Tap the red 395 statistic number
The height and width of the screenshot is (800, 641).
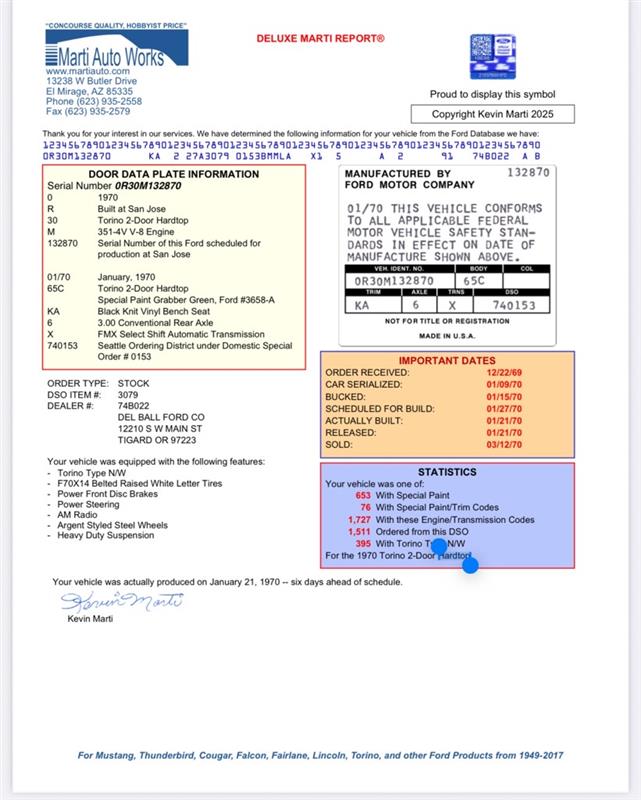(x=363, y=544)
